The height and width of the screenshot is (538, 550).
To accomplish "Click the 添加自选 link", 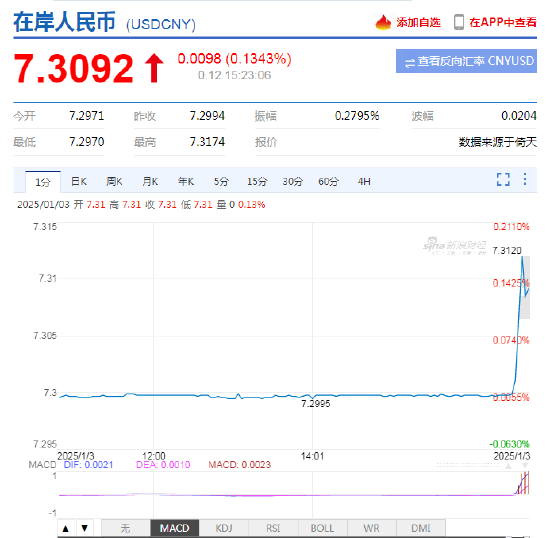I will click(418, 22).
